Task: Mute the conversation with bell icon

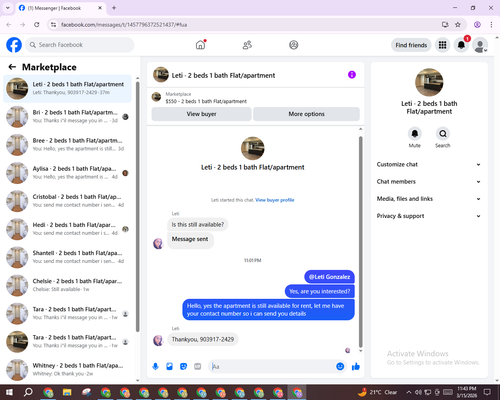Action: pyautogui.click(x=415, y=134)
